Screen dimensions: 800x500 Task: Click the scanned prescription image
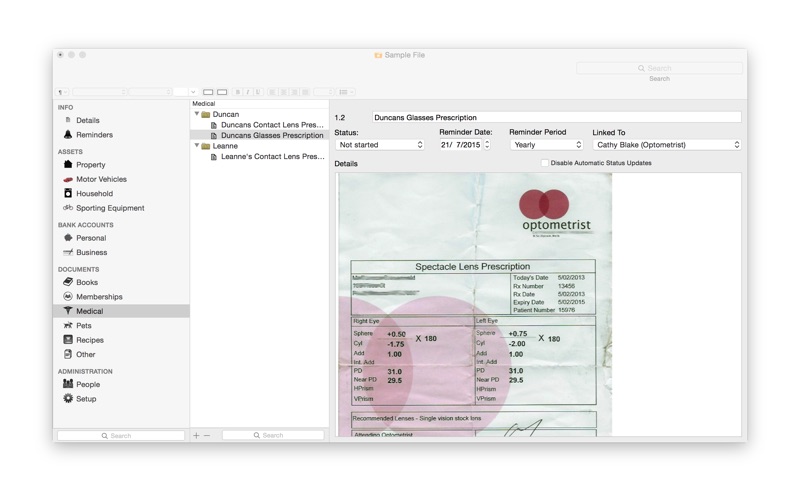pyautogui.click(x=475, y=305)
